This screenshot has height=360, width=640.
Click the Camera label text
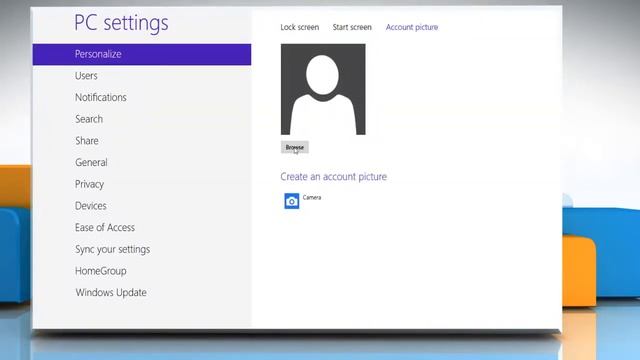[x=312, y=198]
